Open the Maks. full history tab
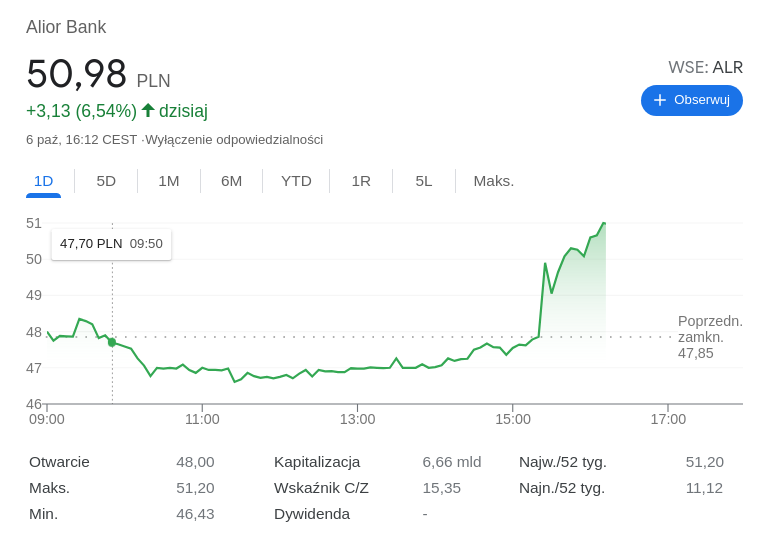Image resolution: width=779 pixels, height=540 pixels. [x=493, y=181]
